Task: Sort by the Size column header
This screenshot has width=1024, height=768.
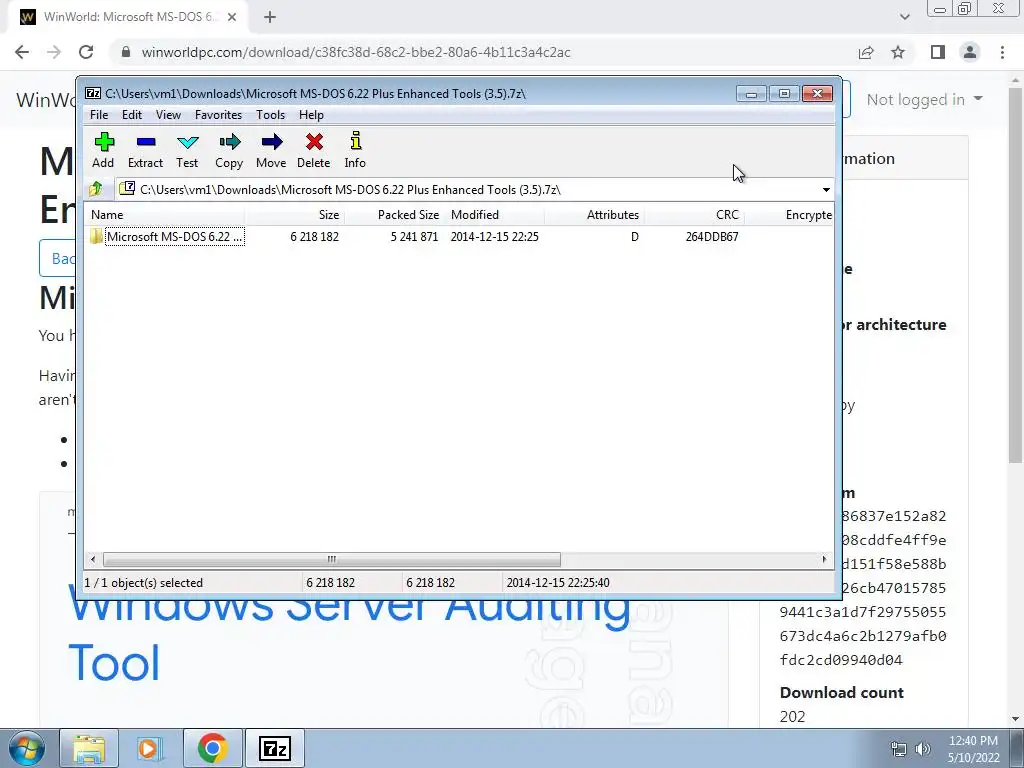Action: (295, 215)
